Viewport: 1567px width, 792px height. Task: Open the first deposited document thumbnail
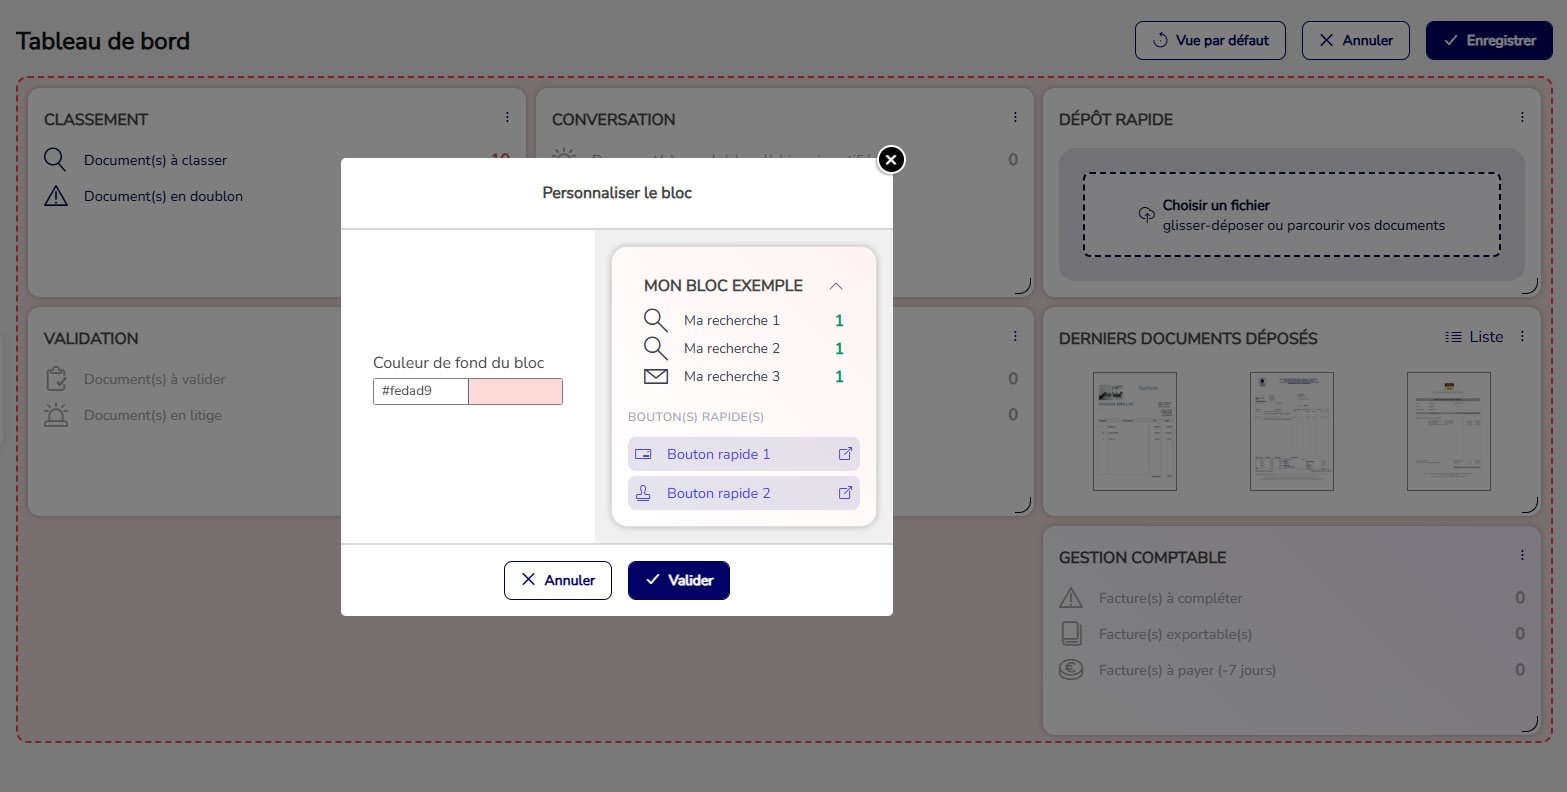coord(1134,431)
